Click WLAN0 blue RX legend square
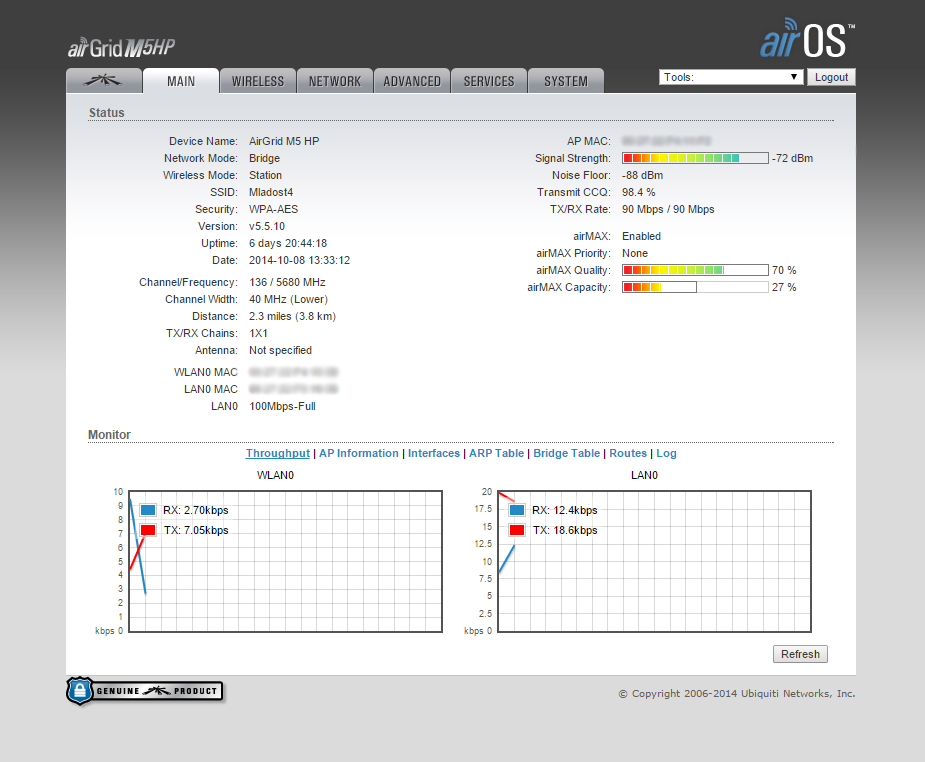 [148, 510]
